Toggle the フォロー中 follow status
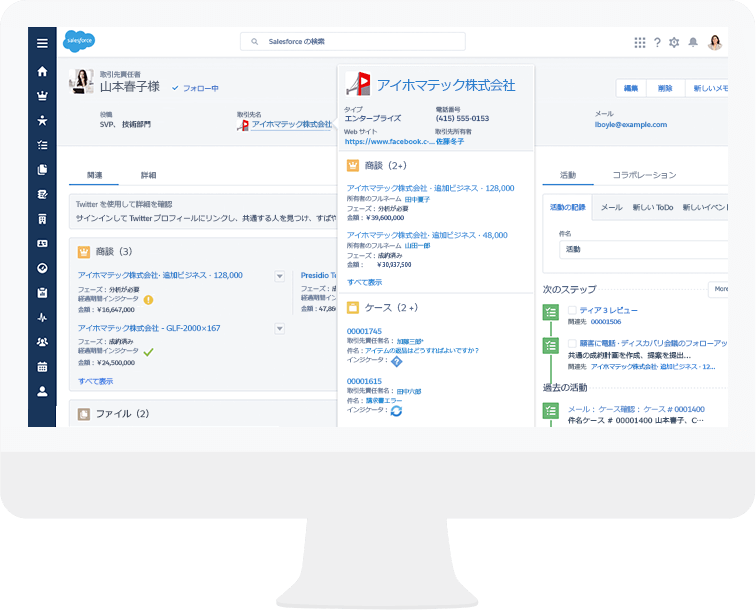The image size is (756, 610). (195, 88)
